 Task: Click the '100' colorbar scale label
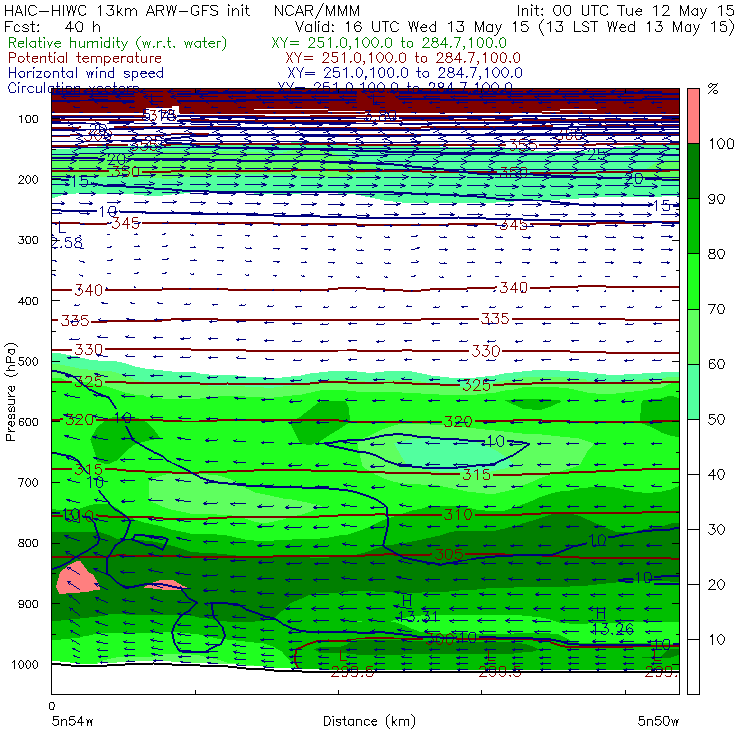pyautogui.click(x=721, y=143)
